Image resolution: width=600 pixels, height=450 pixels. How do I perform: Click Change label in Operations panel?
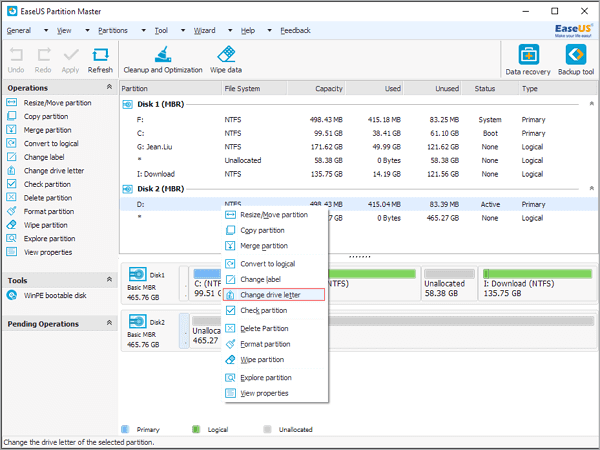[x=36, y=157]
